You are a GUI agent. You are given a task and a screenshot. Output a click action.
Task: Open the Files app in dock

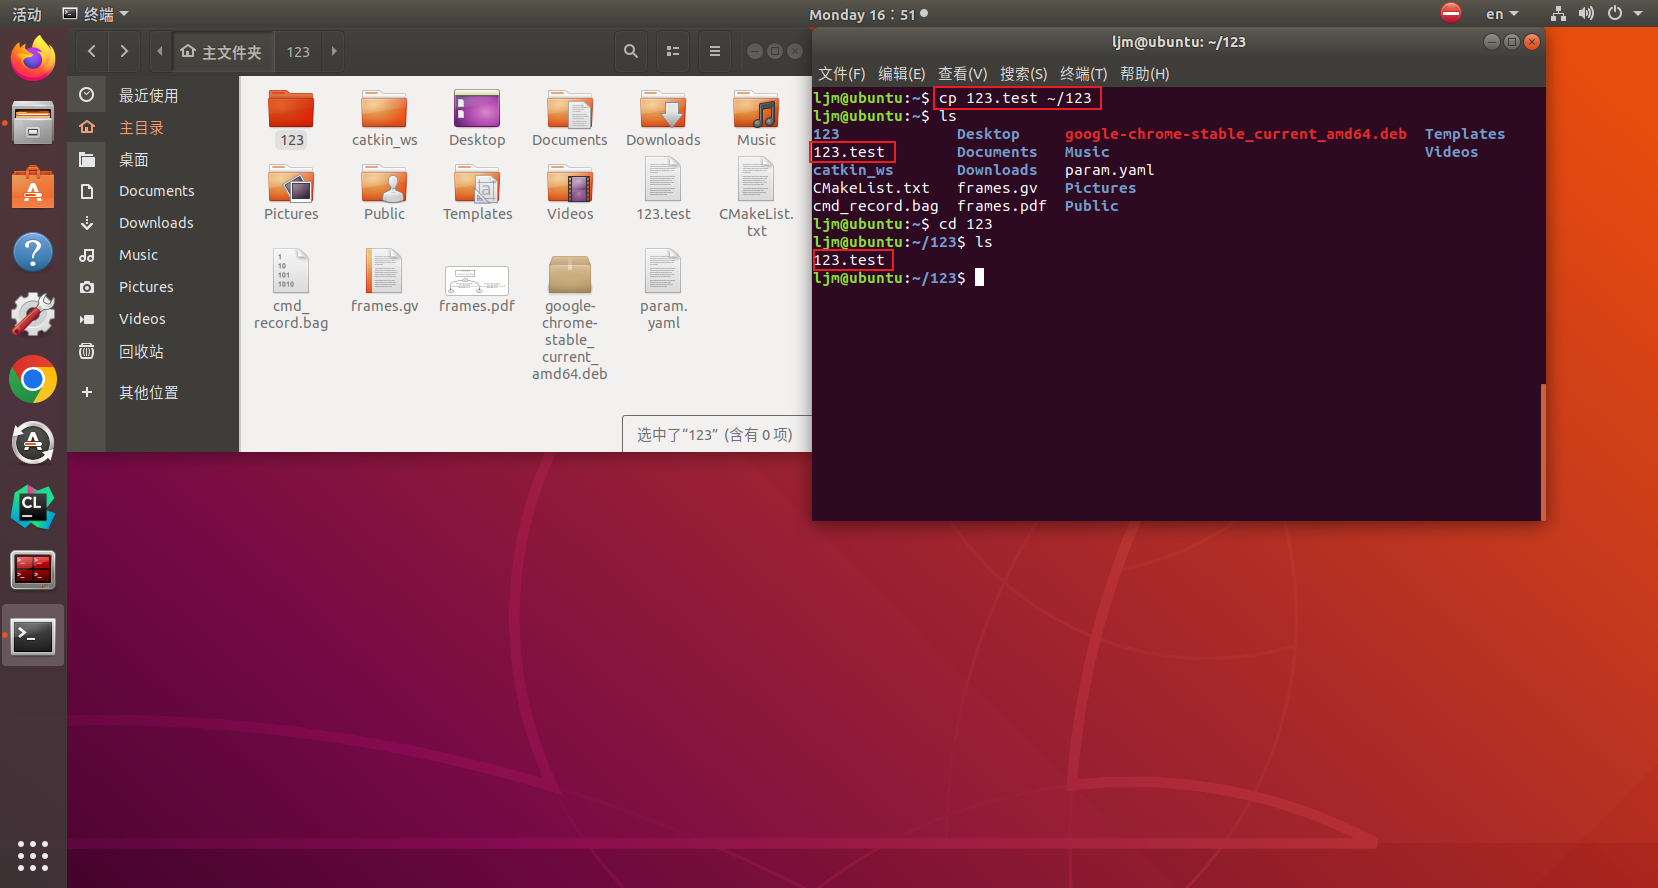33,122
